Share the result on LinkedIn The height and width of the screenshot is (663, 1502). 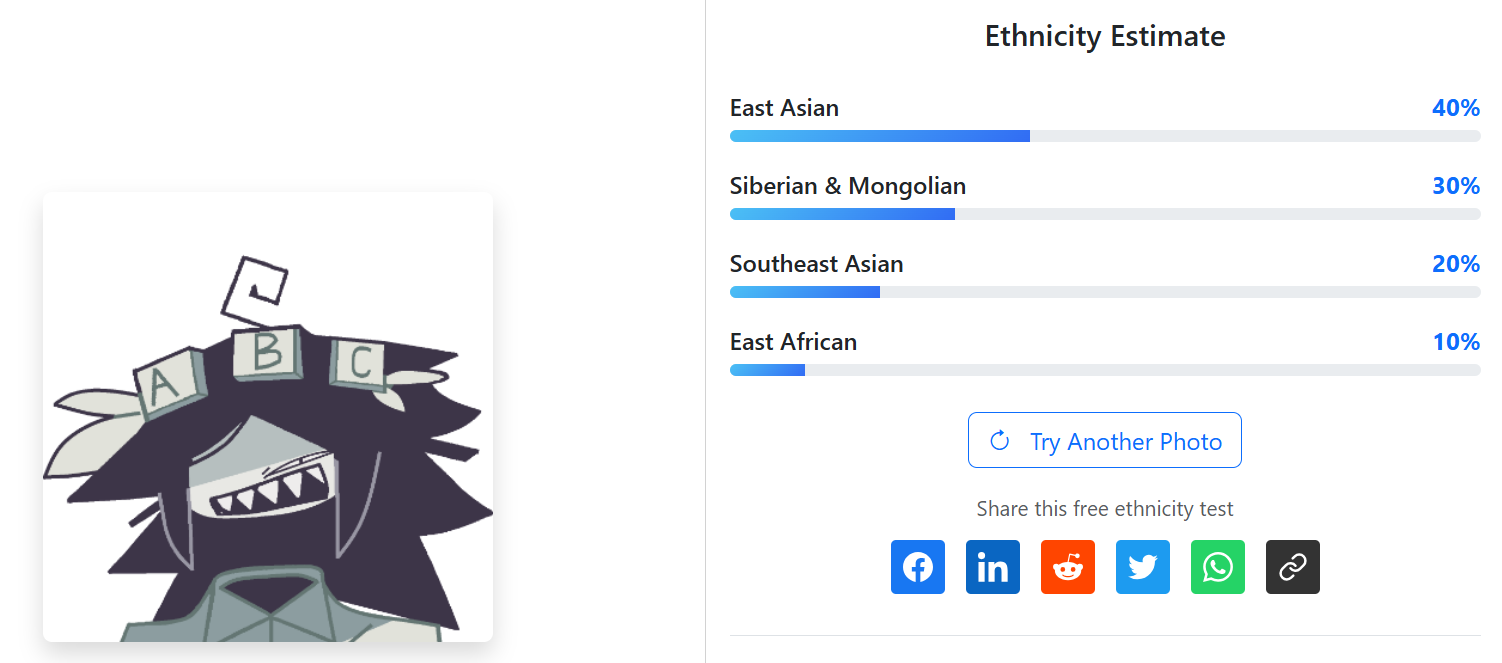tap(992, 567)
